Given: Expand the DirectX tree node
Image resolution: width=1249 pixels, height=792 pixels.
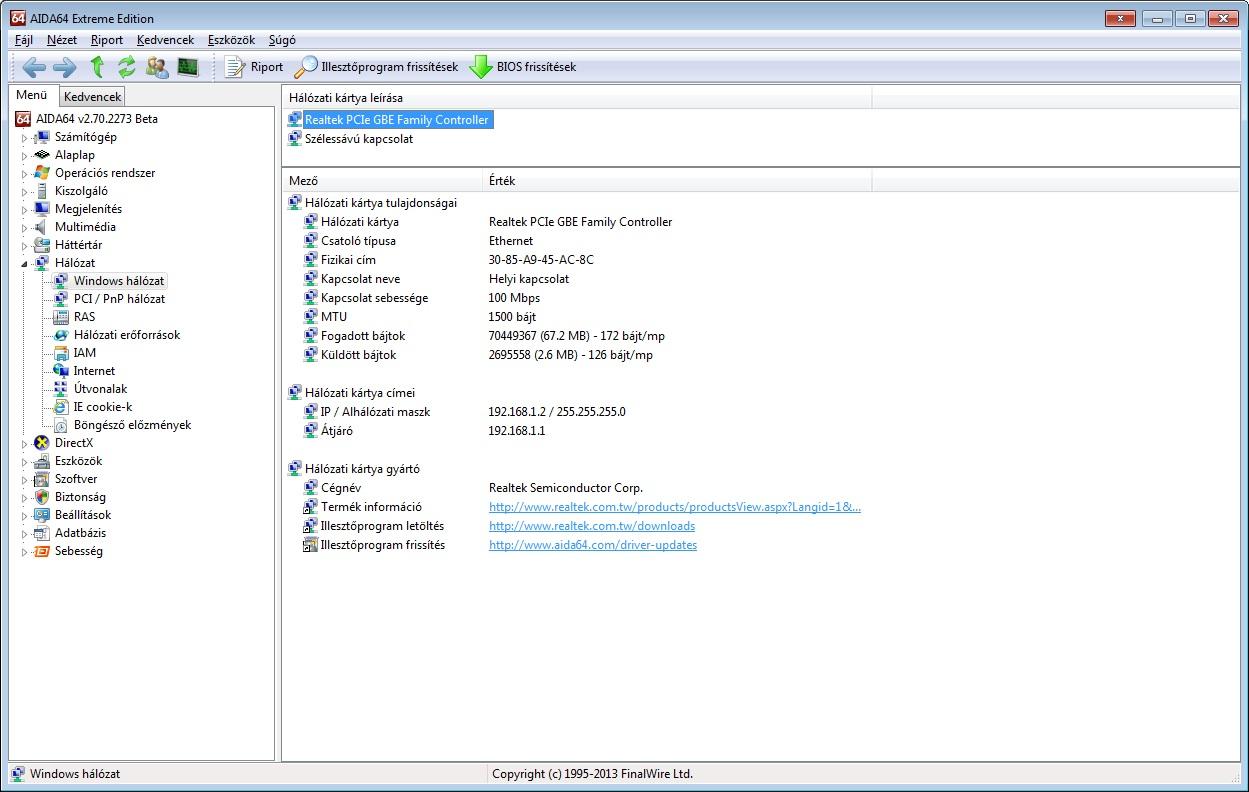Looking at the screenshot, I should 25,444.
